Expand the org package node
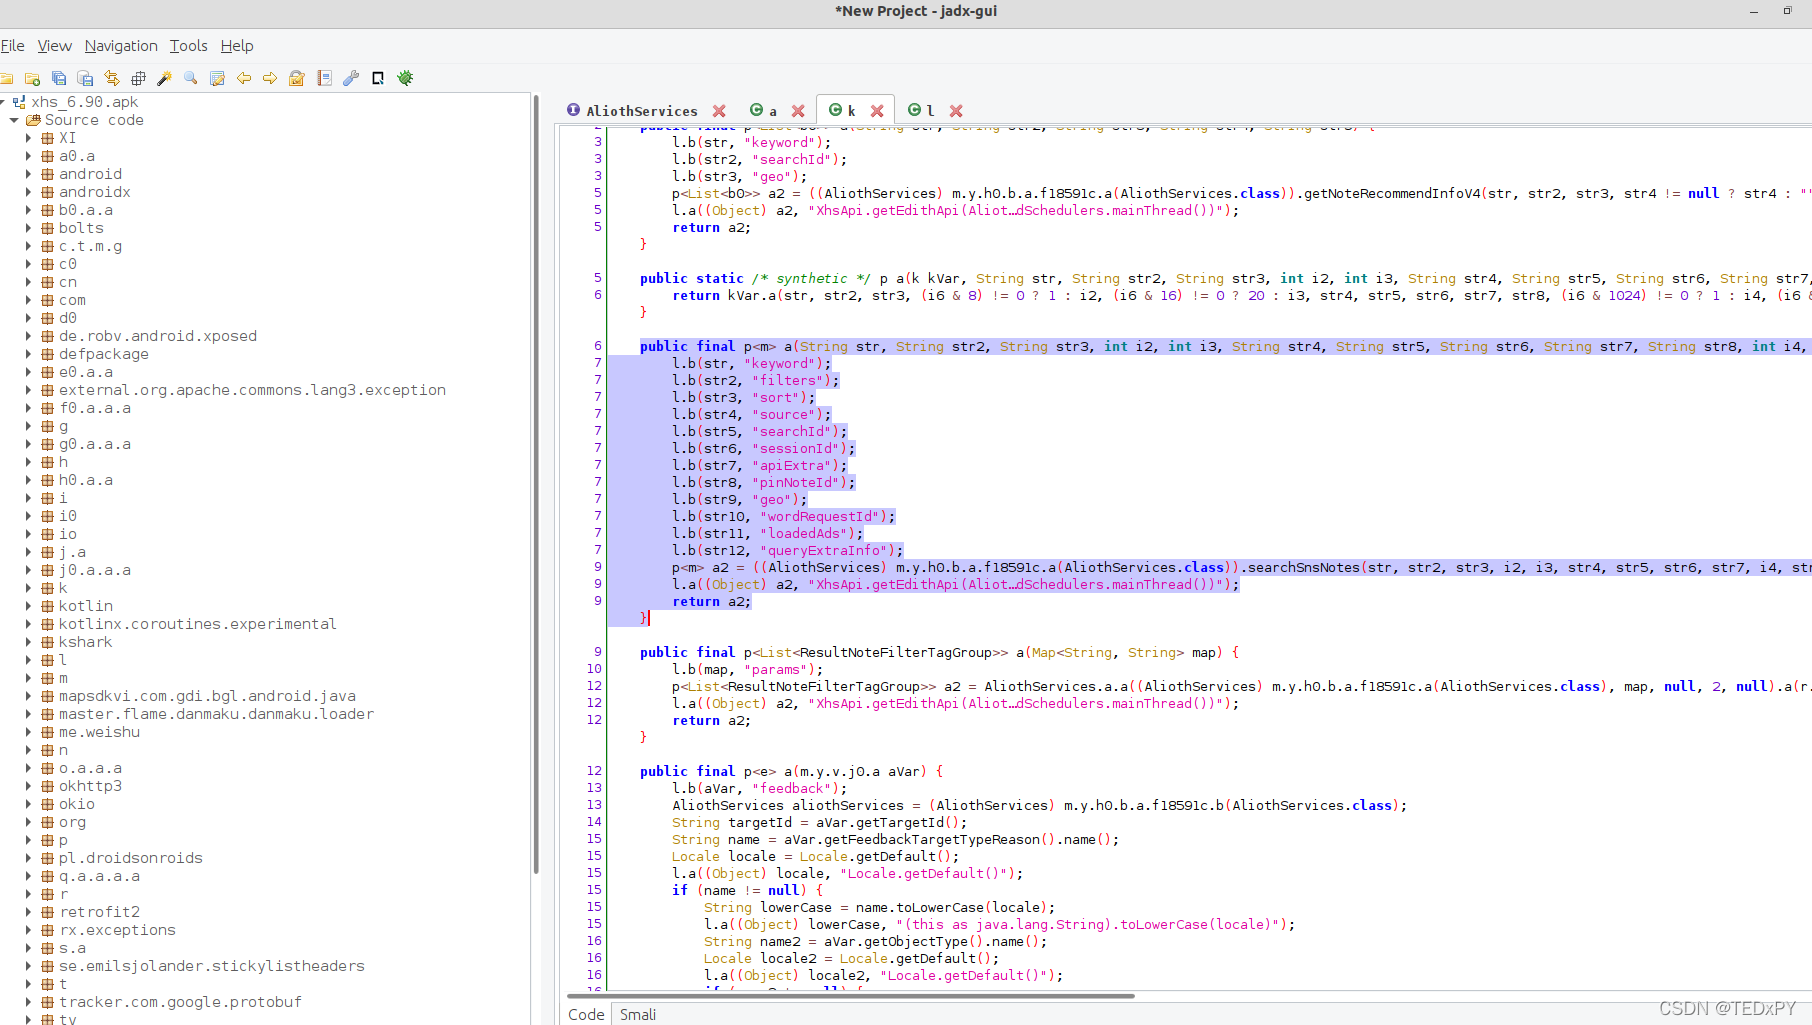The image size is (1812, 1025). pos(28,822)
